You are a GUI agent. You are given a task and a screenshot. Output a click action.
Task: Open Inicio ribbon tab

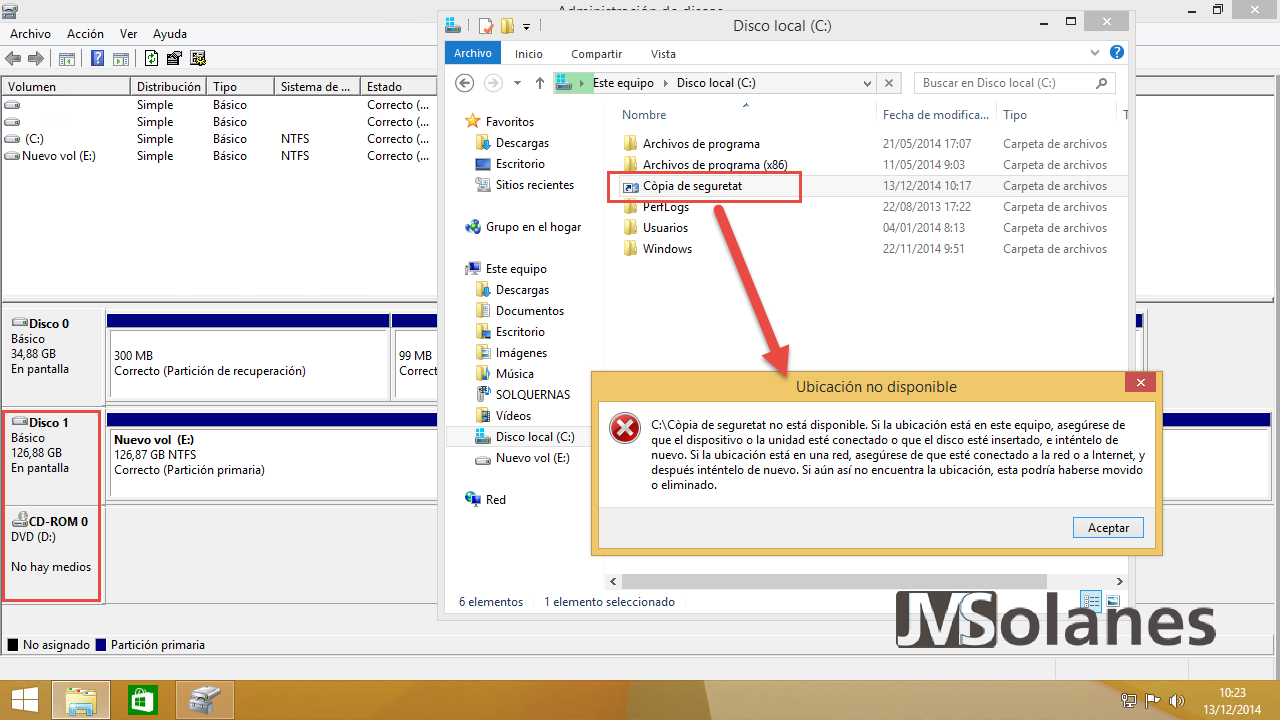[529, 54]
